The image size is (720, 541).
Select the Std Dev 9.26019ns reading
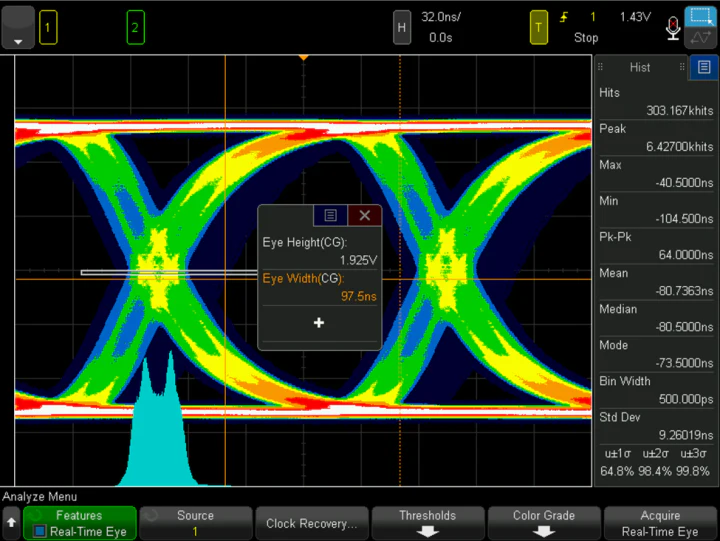(x=656, y=426)
